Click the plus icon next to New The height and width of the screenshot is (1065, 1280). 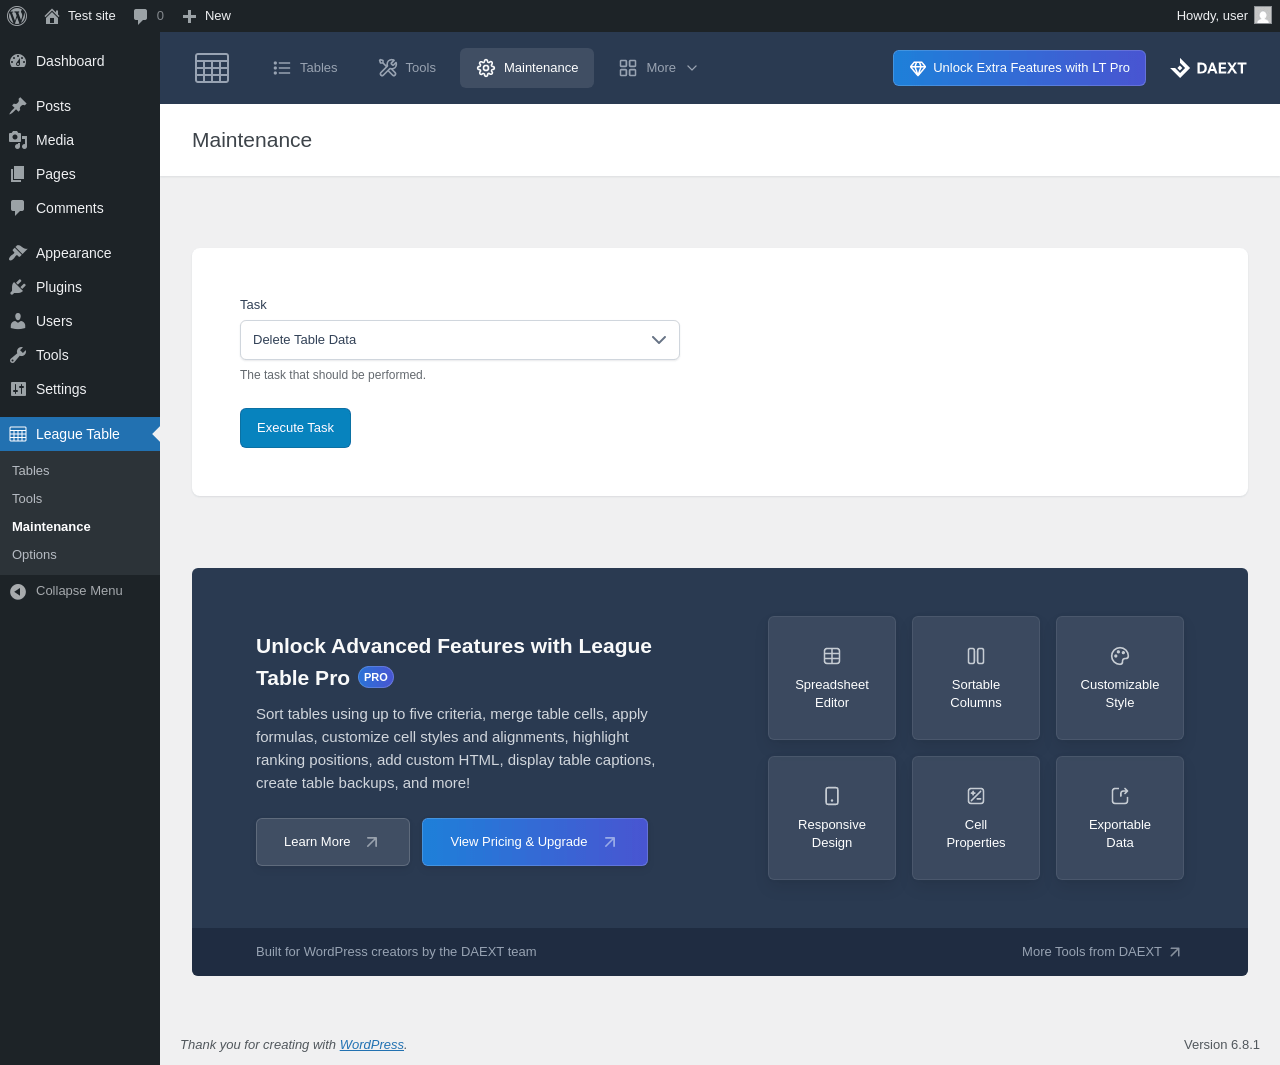189,16
